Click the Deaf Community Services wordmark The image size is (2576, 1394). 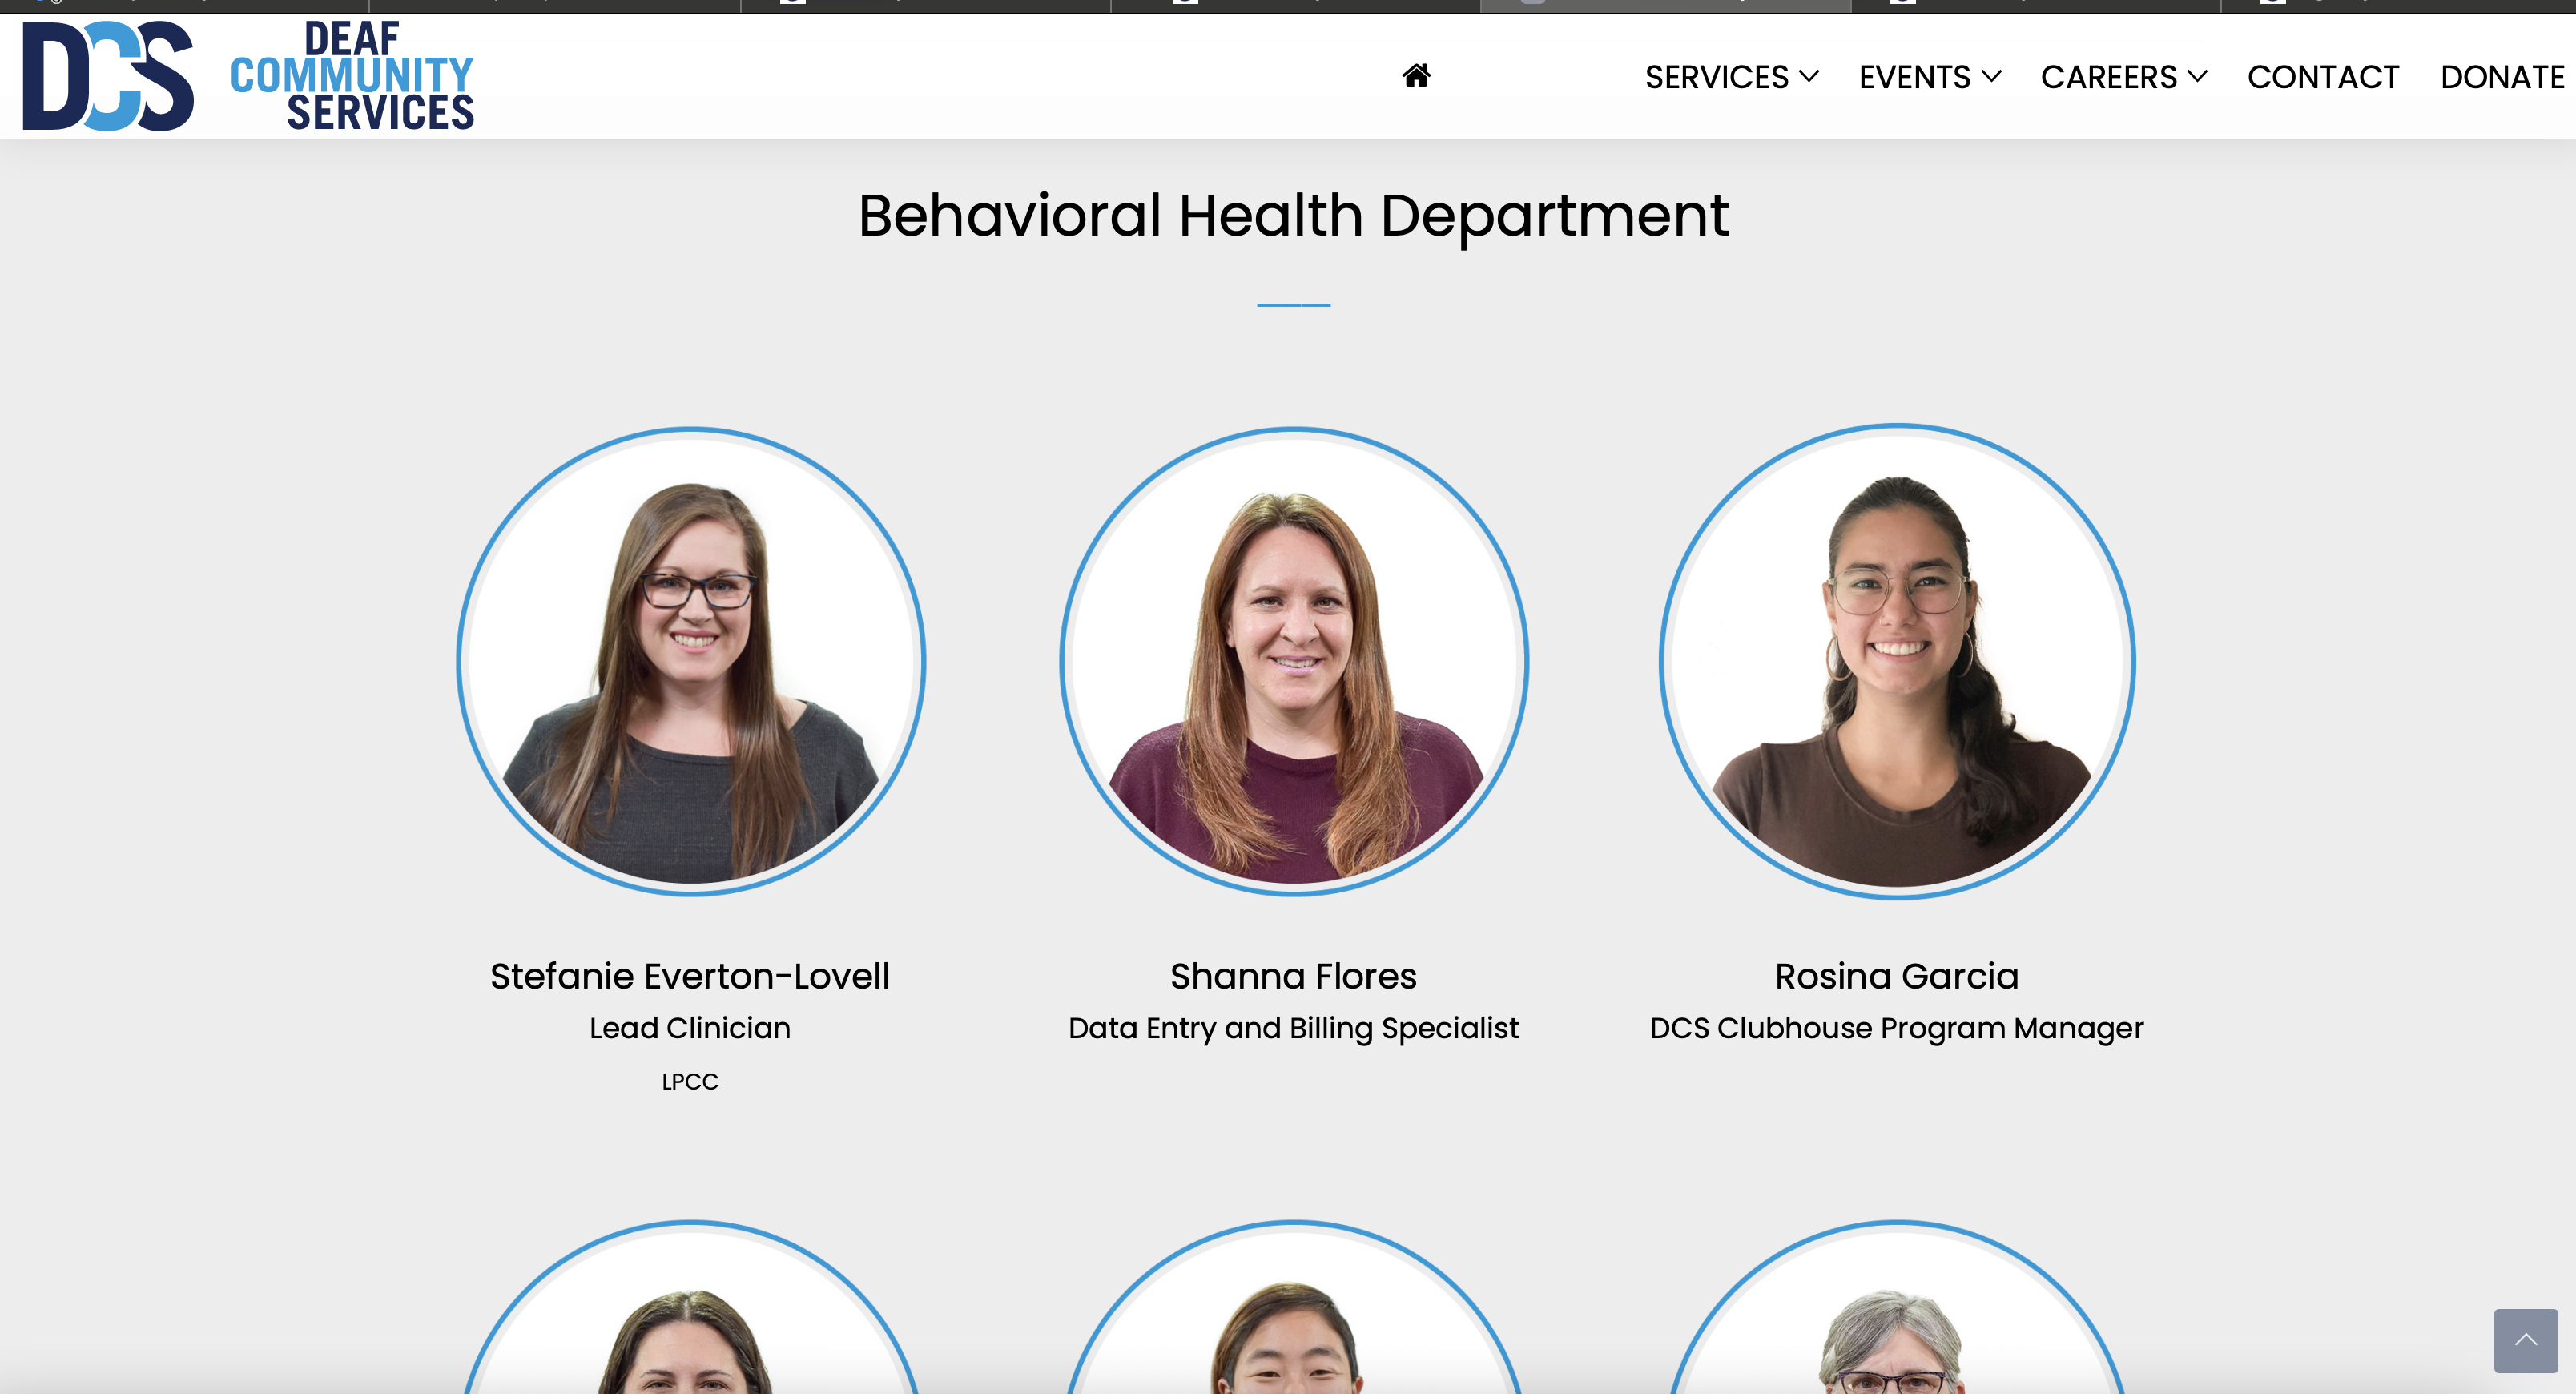(x=352, y=76)
